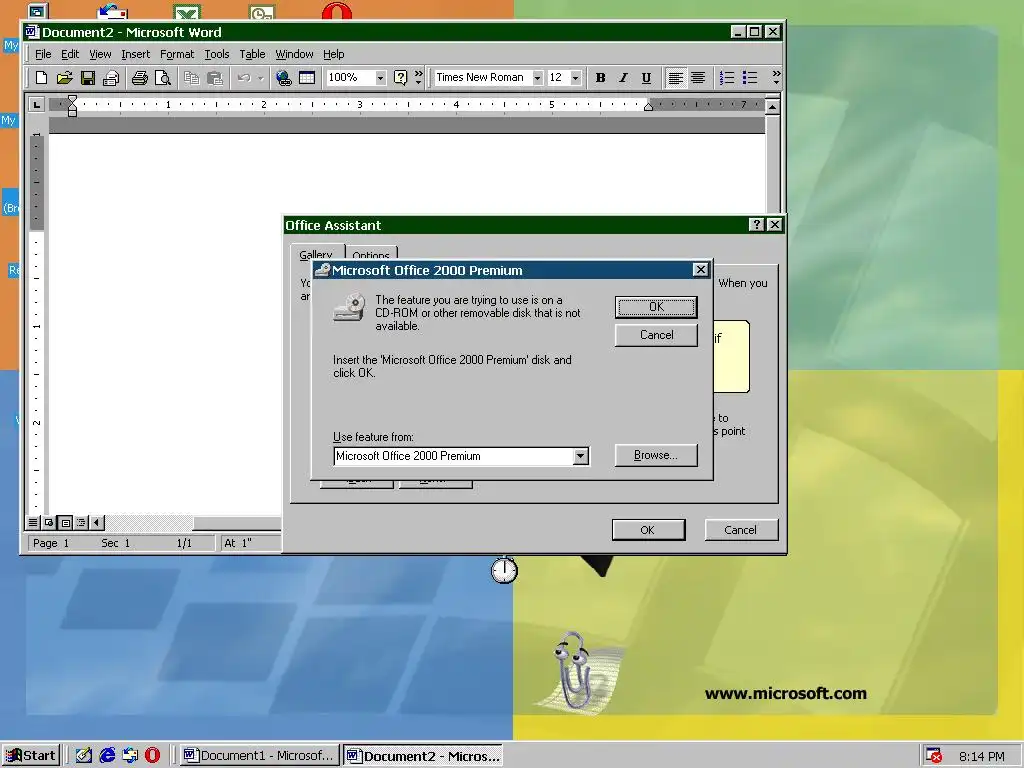Screen dimensions: 1024x768
Task: Click the right indent marker on ruler
Action: [x=648, y=106]
